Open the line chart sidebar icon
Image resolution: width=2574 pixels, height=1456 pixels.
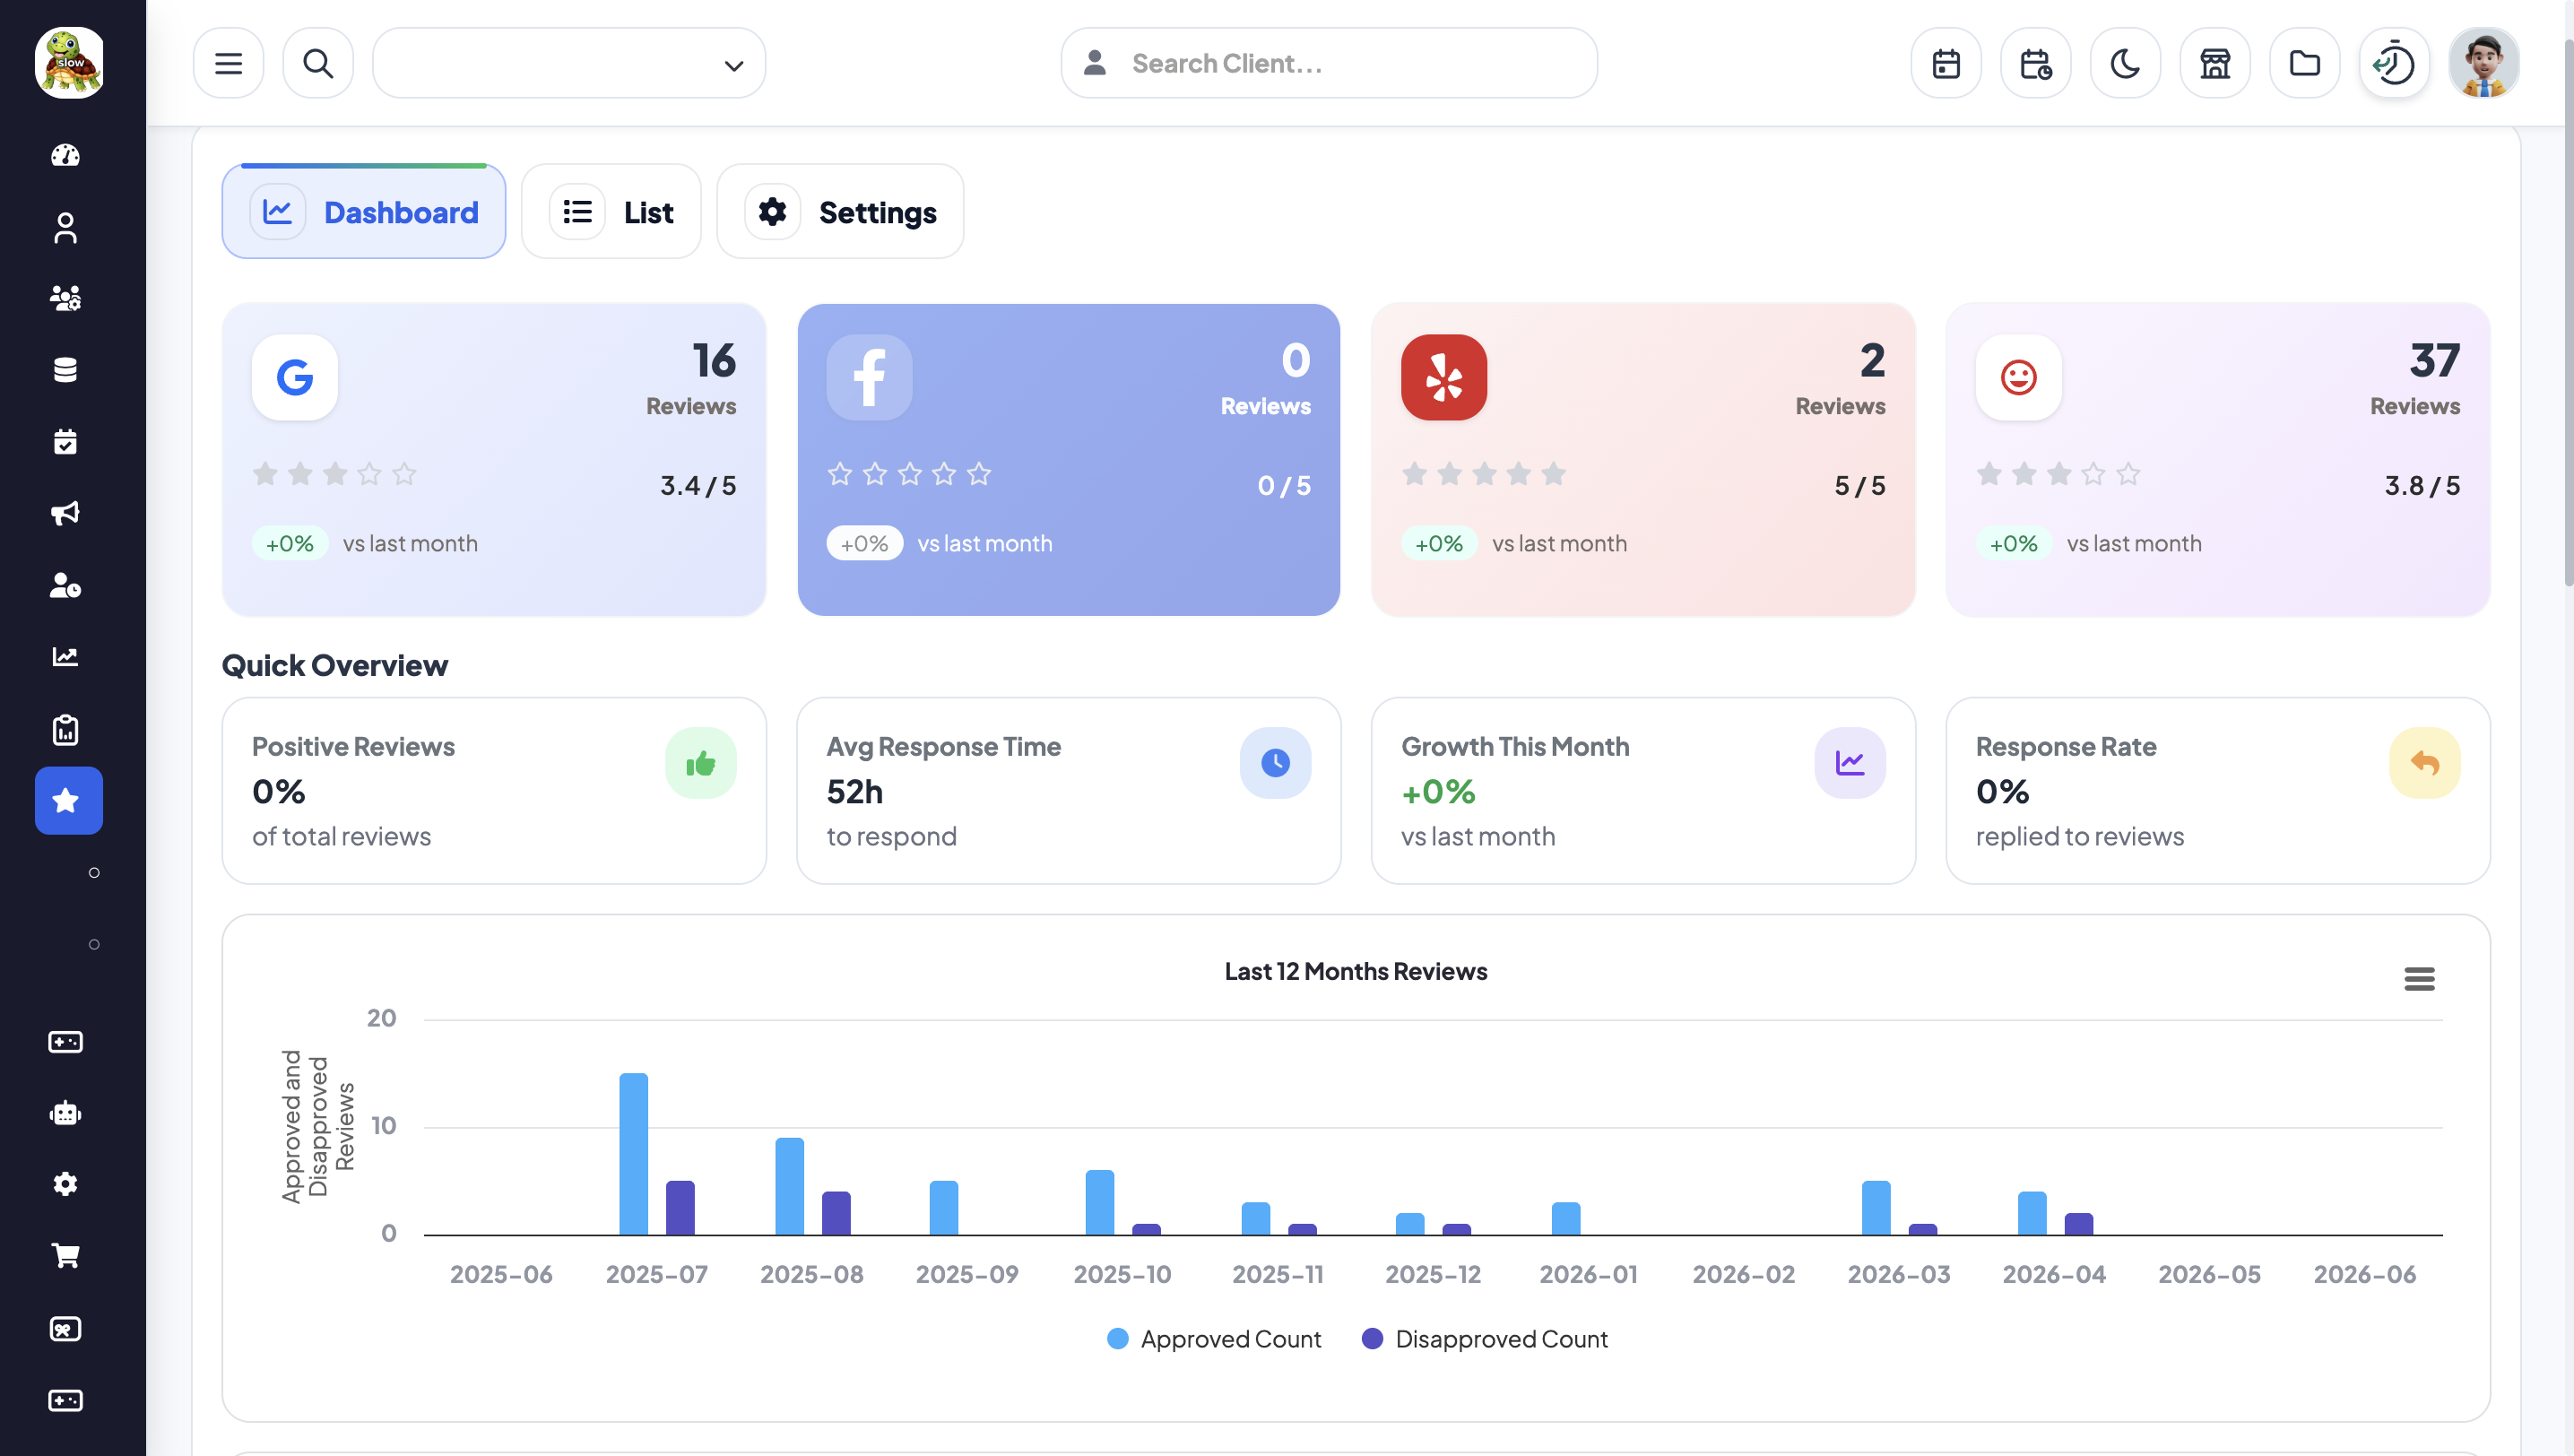[x=66, y=656]
